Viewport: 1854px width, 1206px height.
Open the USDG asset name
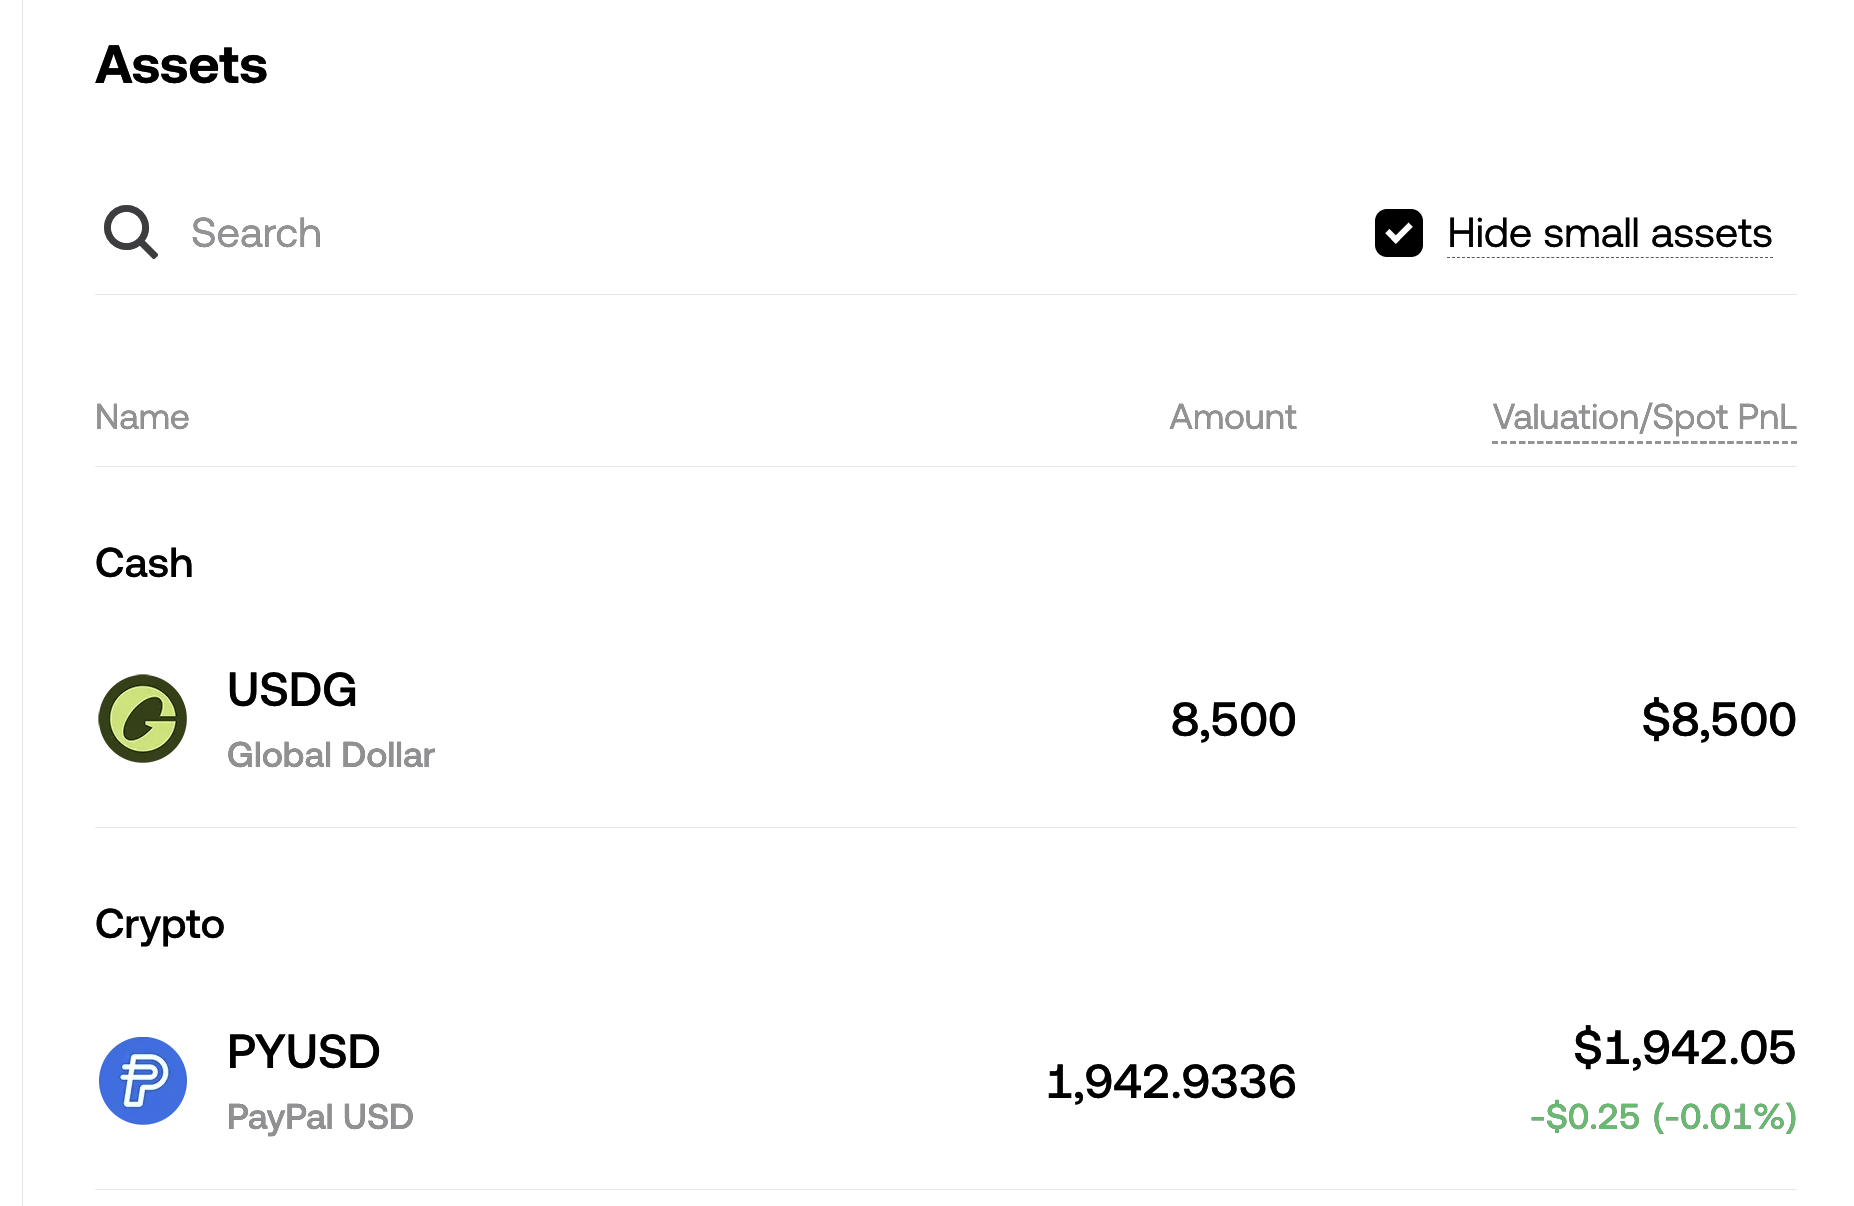click(x=292, y=690)
